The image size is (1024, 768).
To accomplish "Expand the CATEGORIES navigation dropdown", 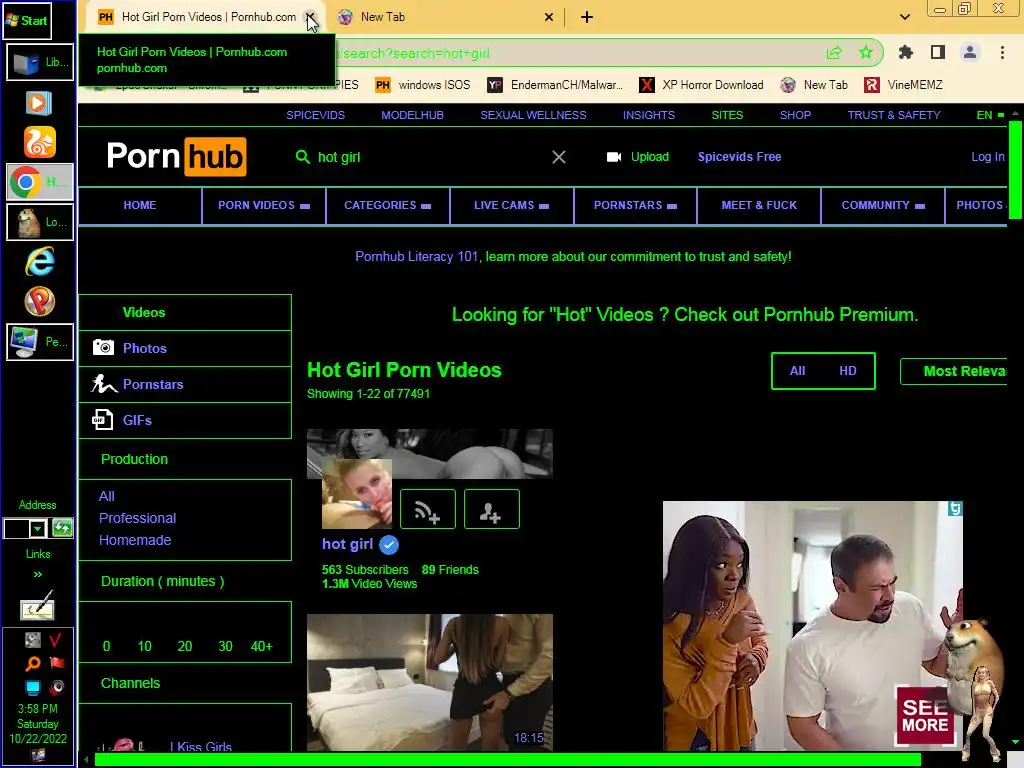I will pos(387,205).
